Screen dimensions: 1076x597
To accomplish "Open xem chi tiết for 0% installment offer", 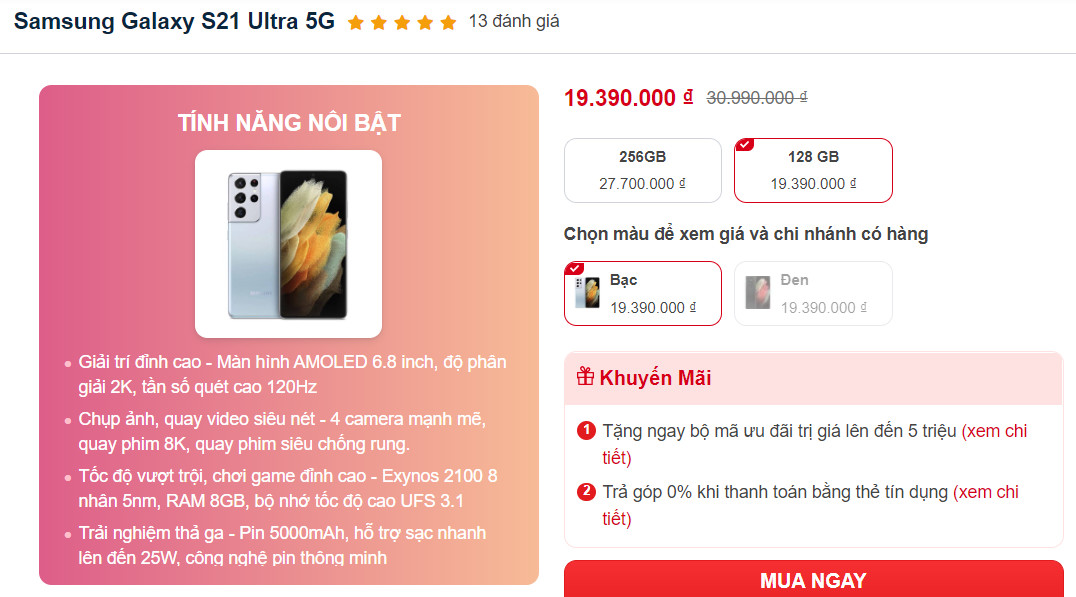I will (x=810, y=505).
